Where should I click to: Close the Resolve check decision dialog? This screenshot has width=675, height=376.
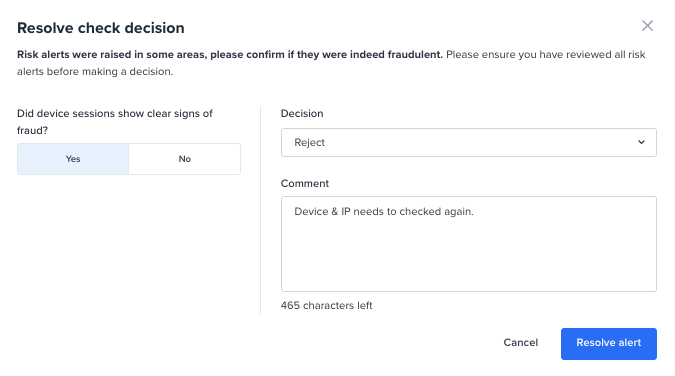coord(647,26)
